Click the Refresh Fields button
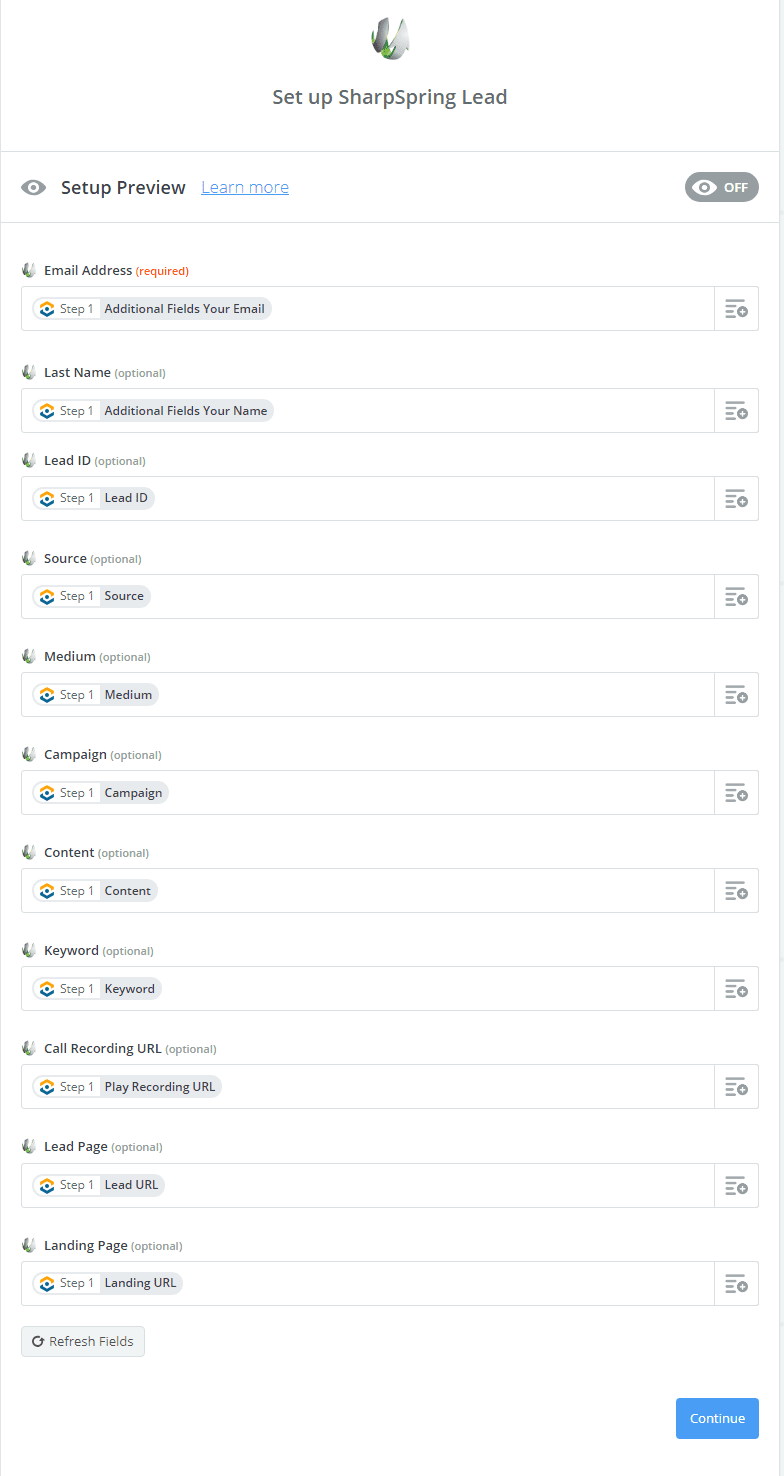The height and width of the screenshot is (1476, 784). click(x=83, y=1341)
